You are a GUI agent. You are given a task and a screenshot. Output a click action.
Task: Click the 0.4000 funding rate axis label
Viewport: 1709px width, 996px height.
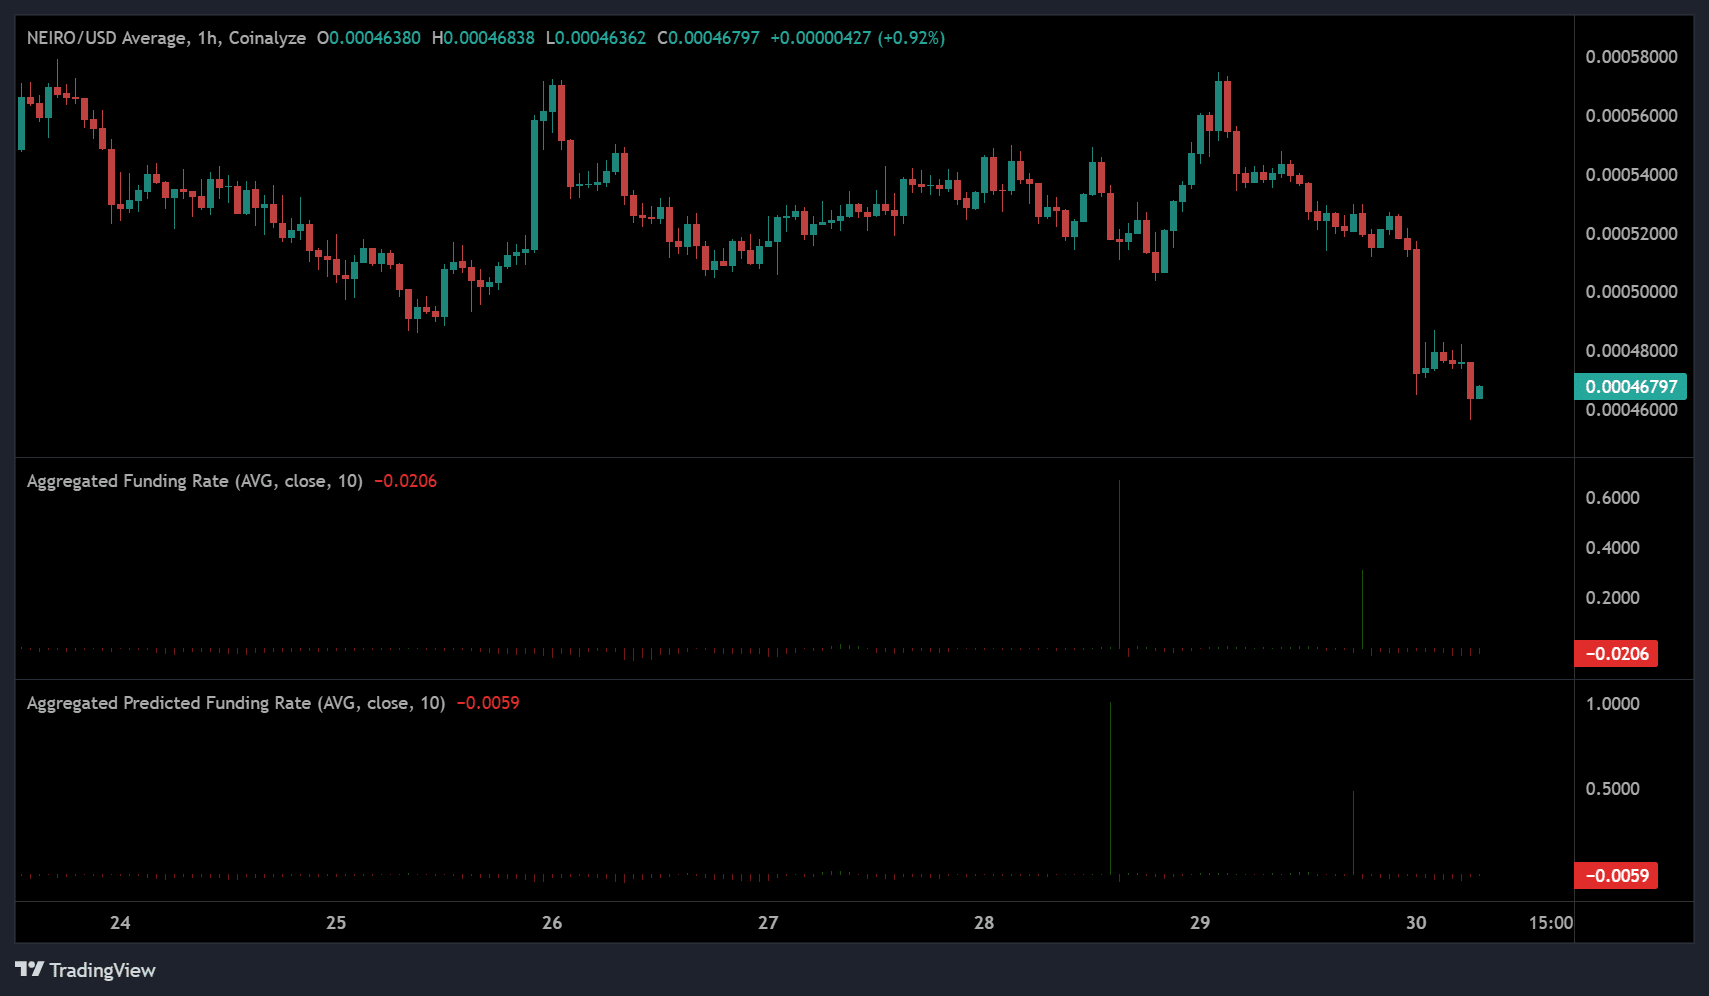point(1612,548)
